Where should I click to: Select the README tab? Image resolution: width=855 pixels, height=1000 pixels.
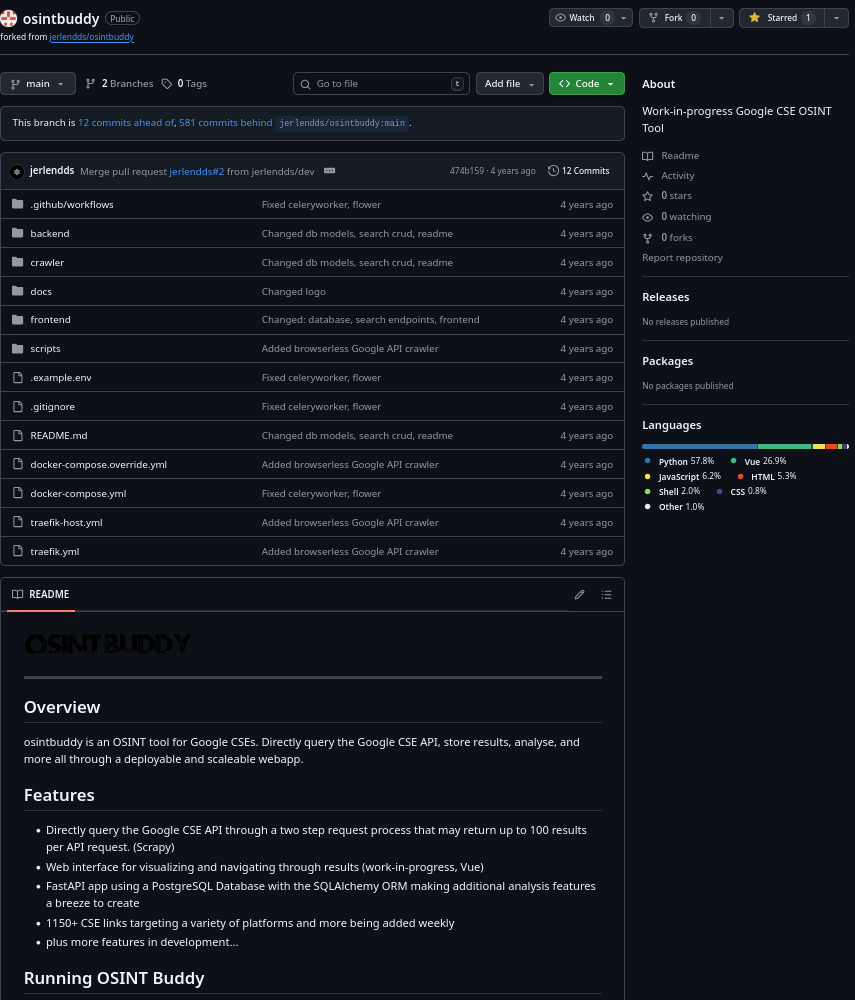point(41,594)
